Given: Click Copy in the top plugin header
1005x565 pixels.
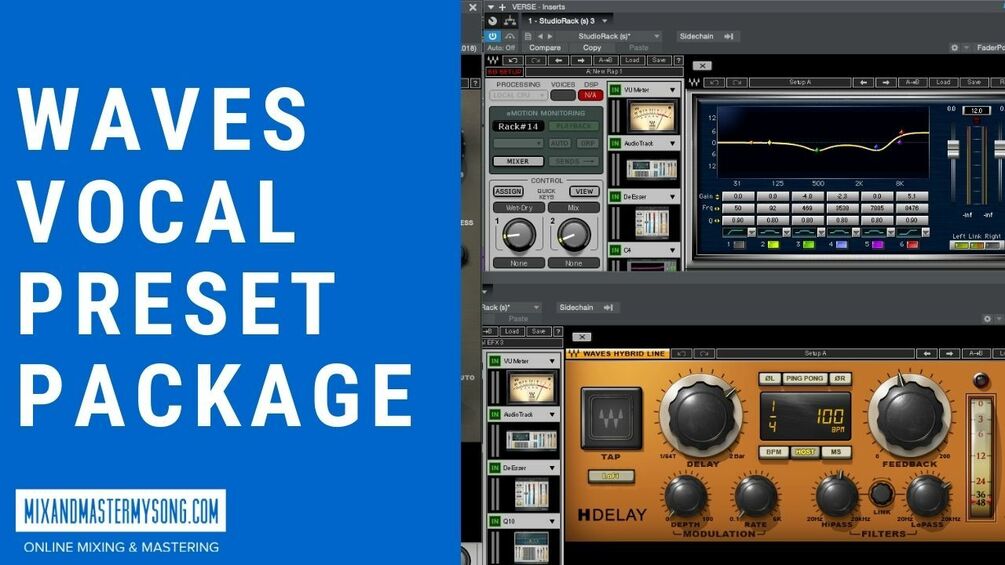Looking at the screenshot, I should coord(592,48).
